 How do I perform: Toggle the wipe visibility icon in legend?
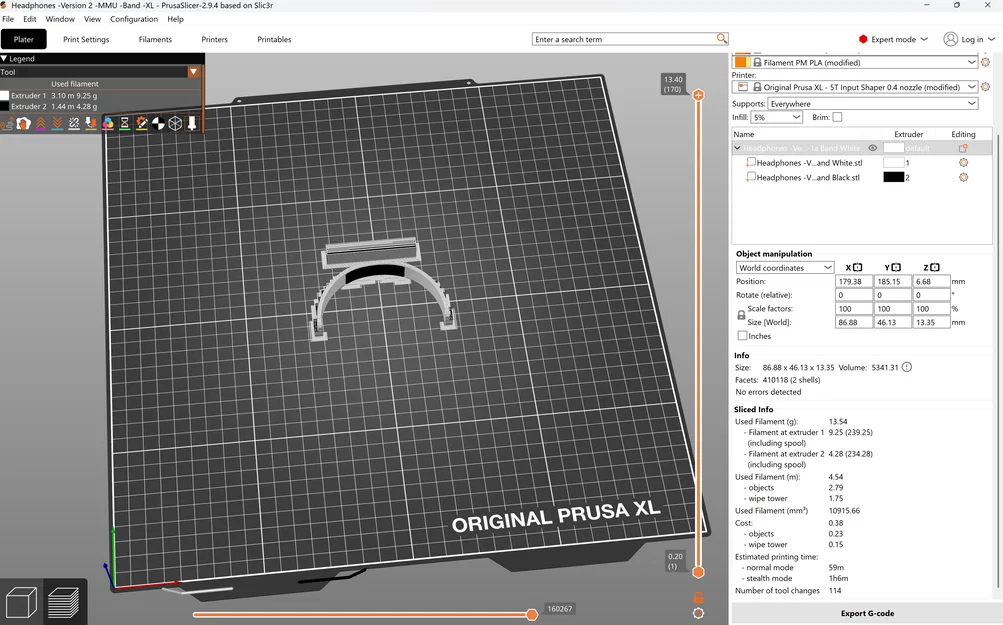click(24, 123)
